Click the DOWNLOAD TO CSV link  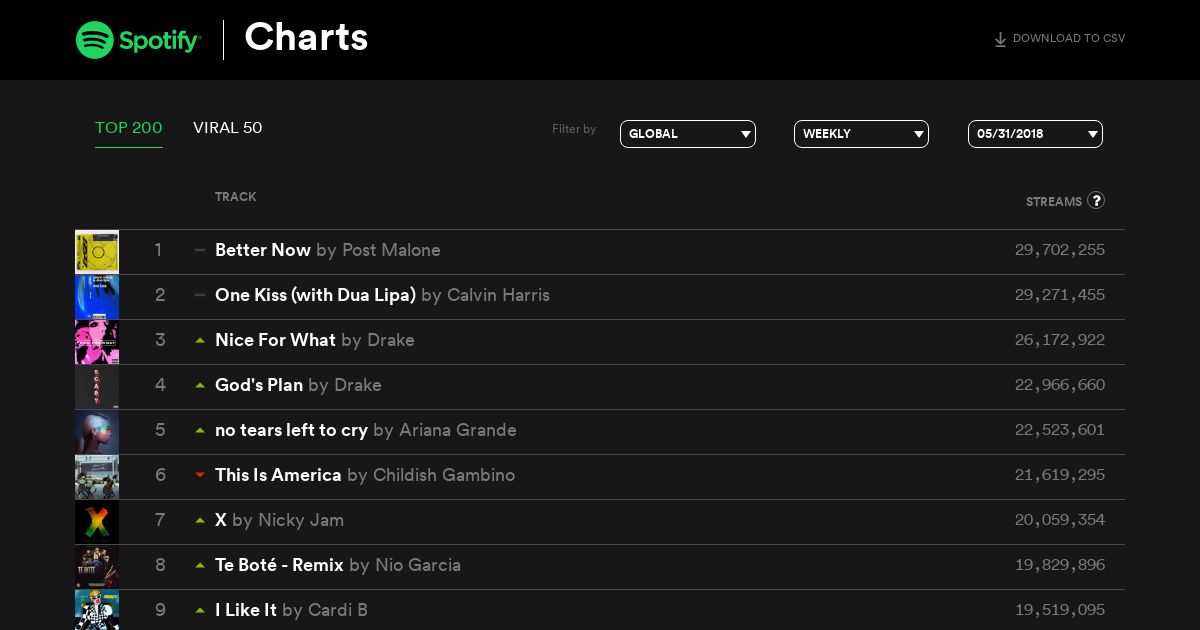(x=1069, y=39)
